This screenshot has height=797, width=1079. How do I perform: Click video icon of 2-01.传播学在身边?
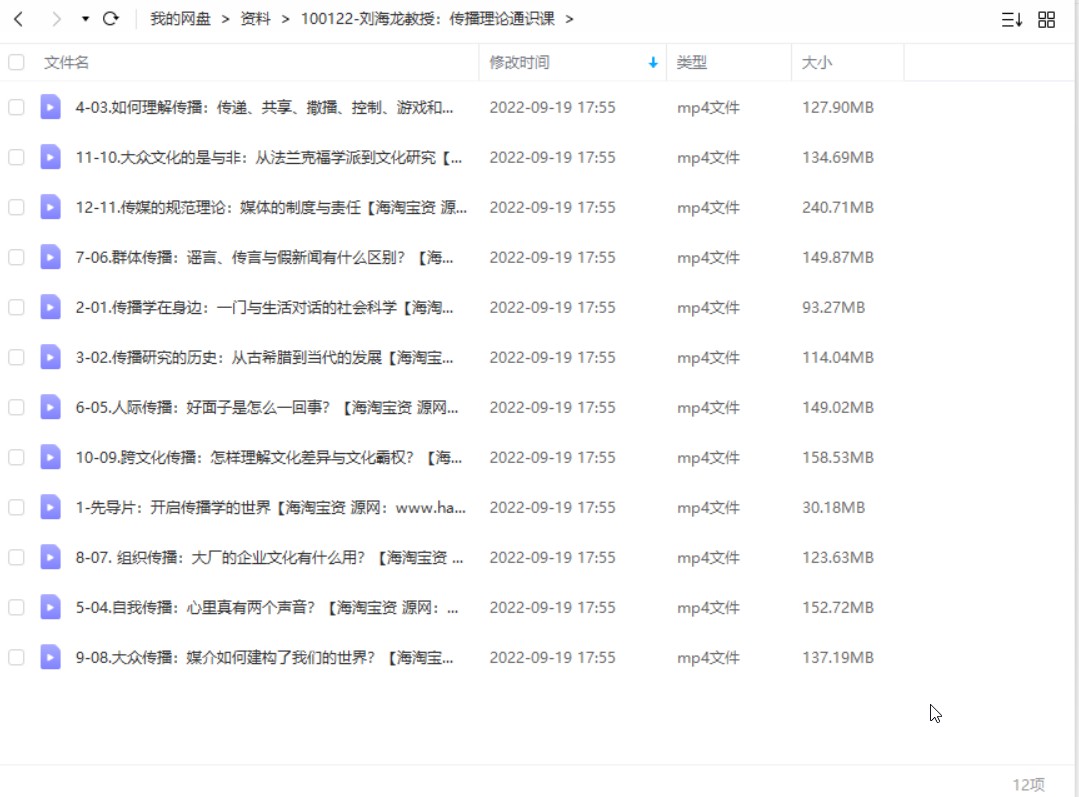click(50, 308)
